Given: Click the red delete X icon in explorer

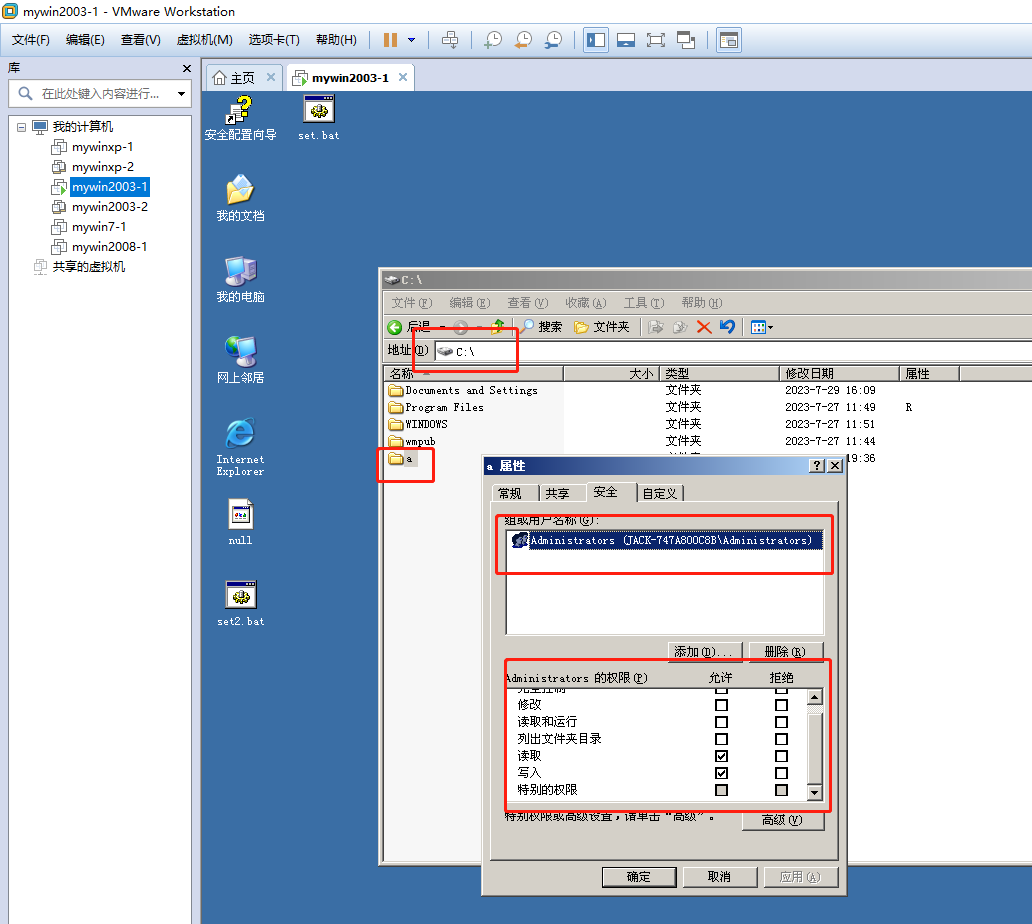Looking at the screenshot, I should (x=704, y=327).
